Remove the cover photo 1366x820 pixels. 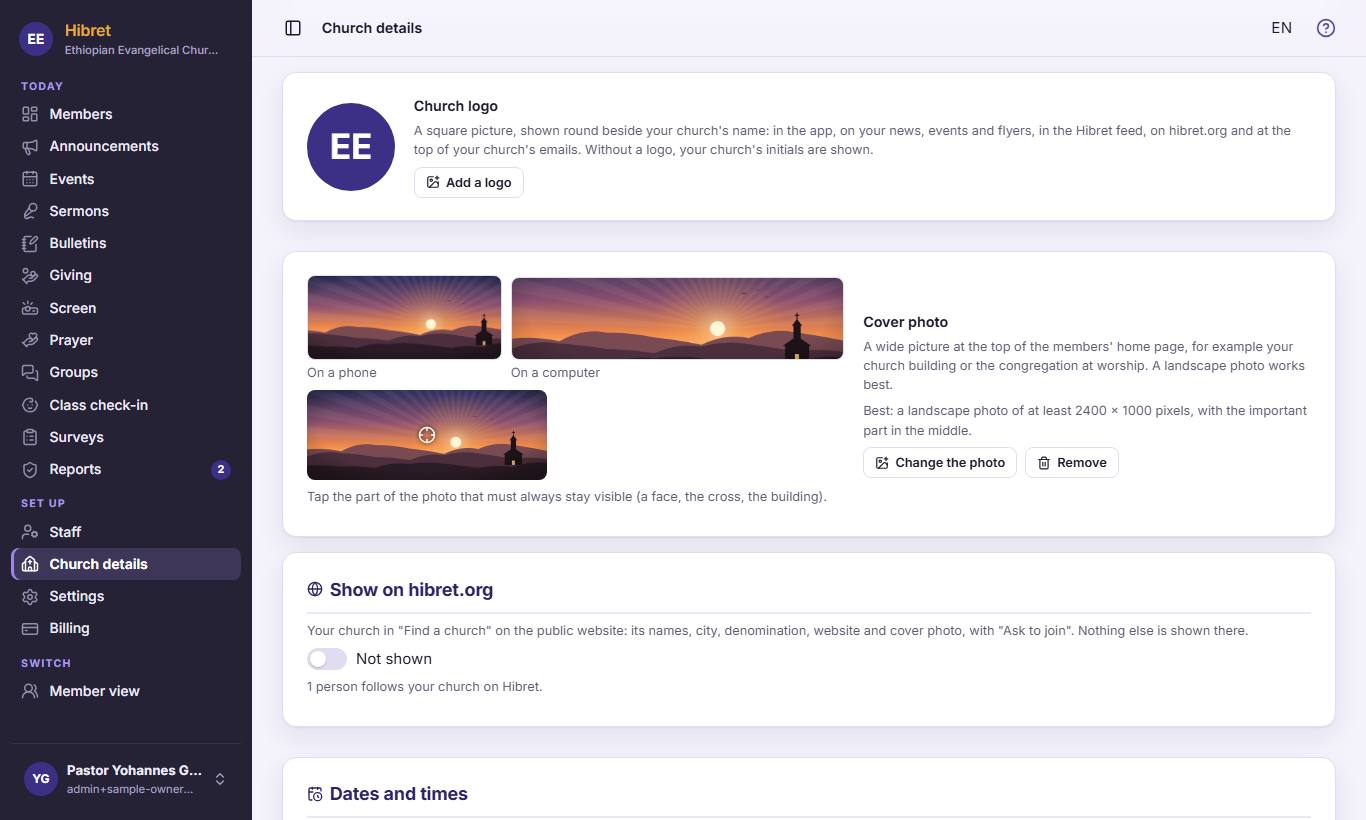(1072, 463)
